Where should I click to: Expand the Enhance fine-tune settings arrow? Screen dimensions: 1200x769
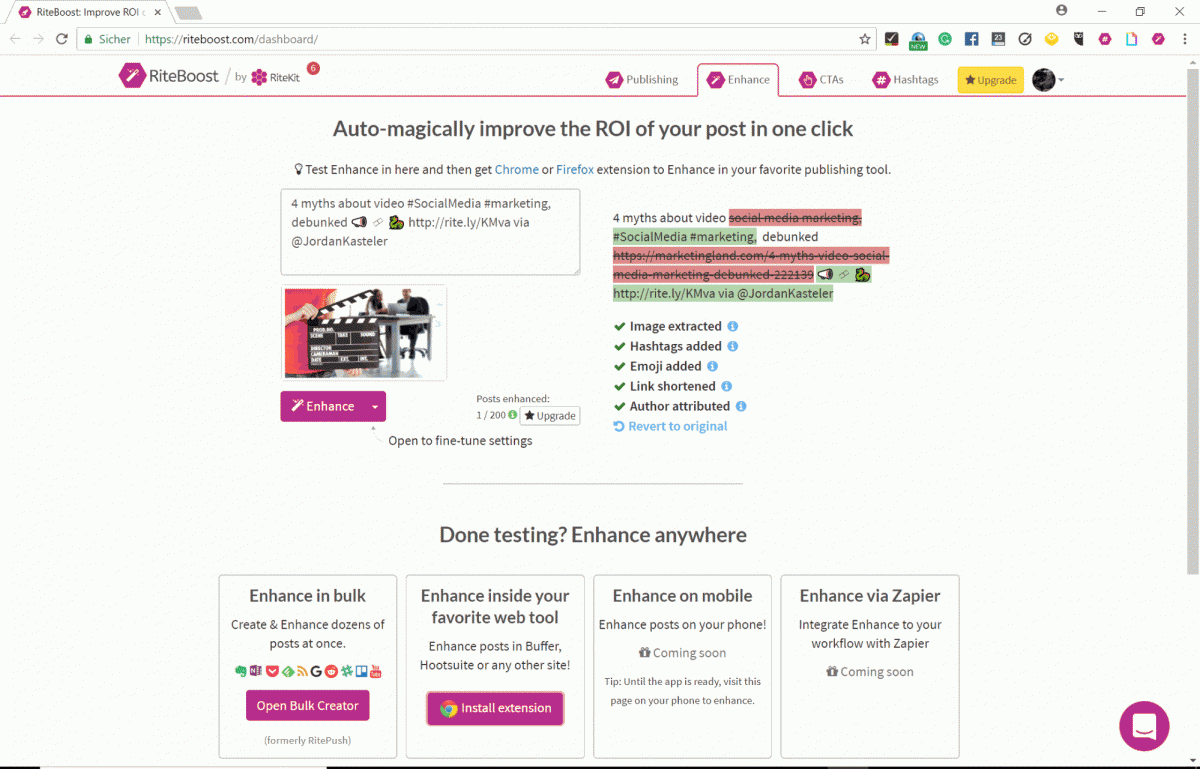click(x=374, y=406)
